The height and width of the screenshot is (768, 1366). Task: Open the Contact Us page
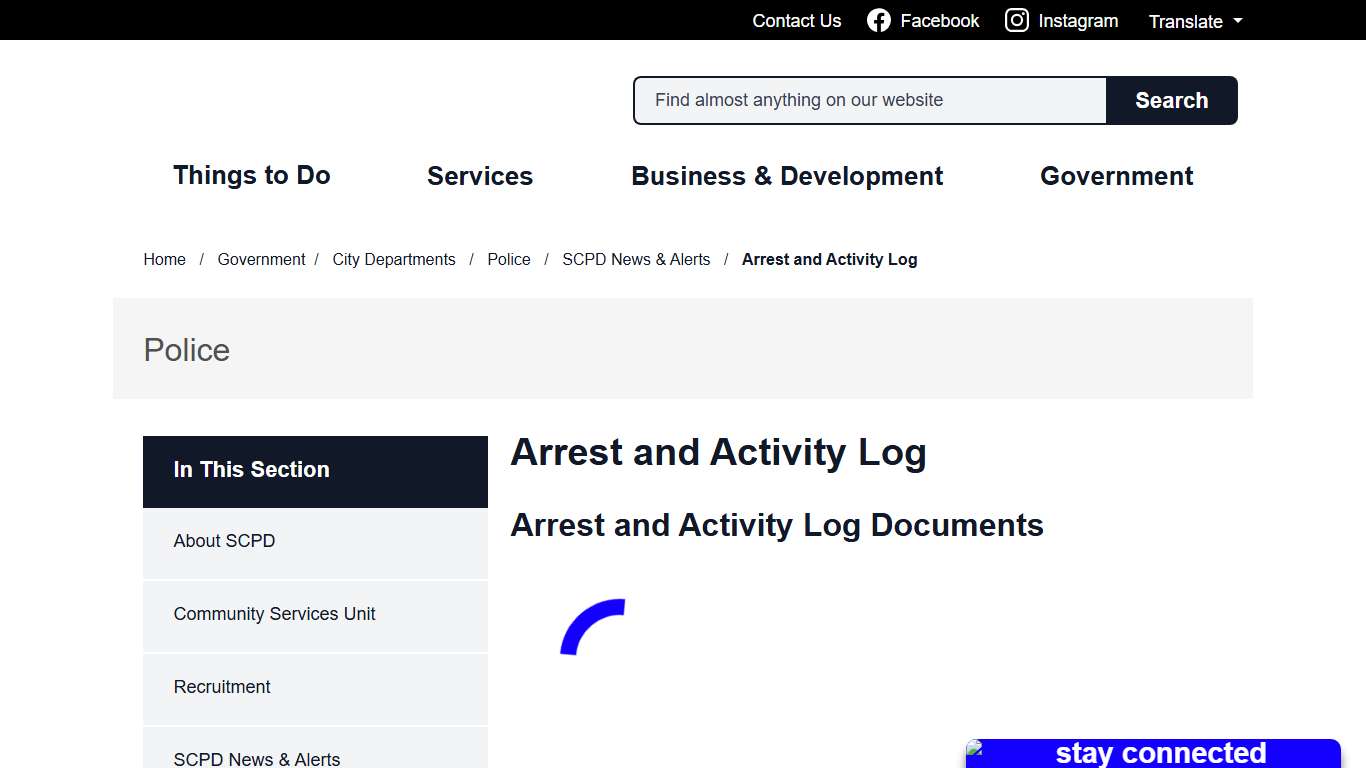[796, 20]
